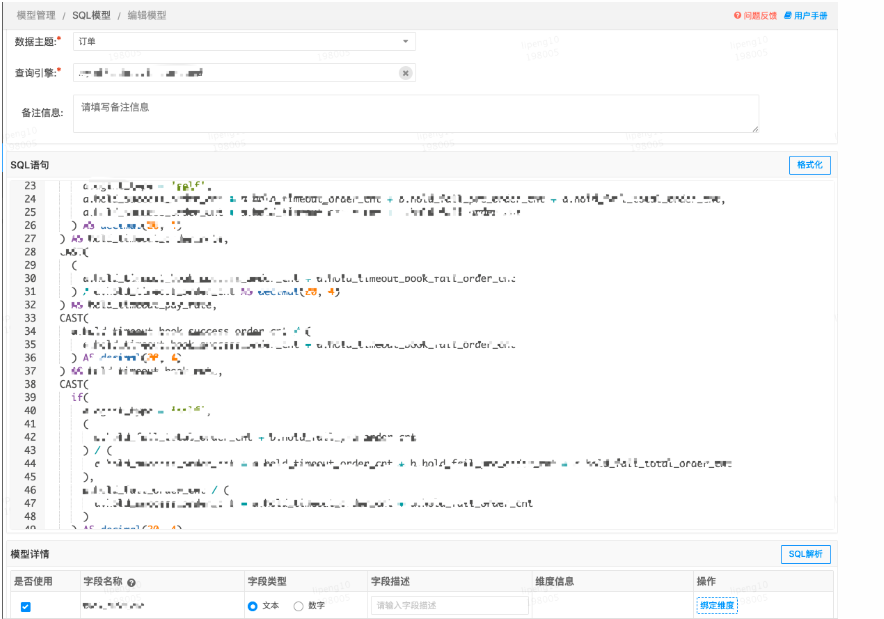Screen dimensions: 884x619
Task: Click the 格式化 format button
Action: point(809,165)
